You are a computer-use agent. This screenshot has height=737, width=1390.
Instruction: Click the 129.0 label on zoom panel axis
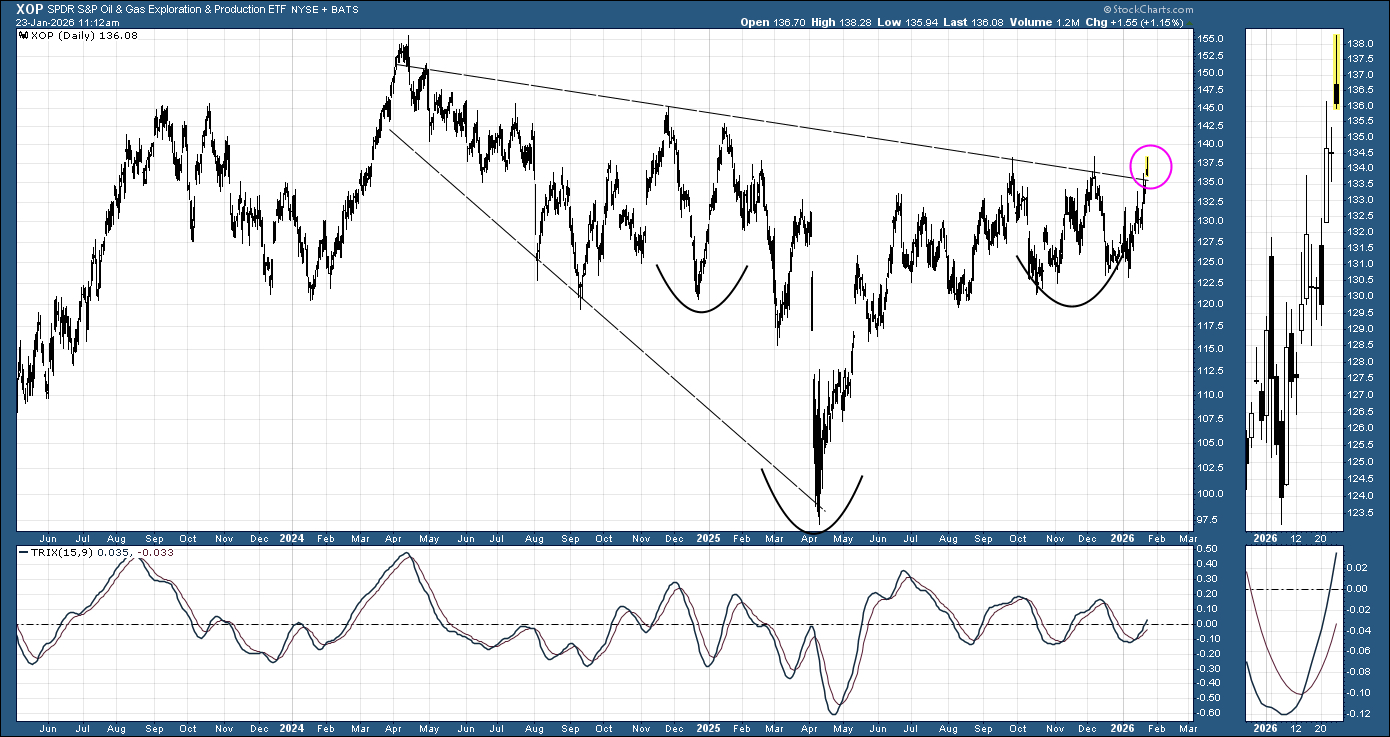click(1361, 329)
